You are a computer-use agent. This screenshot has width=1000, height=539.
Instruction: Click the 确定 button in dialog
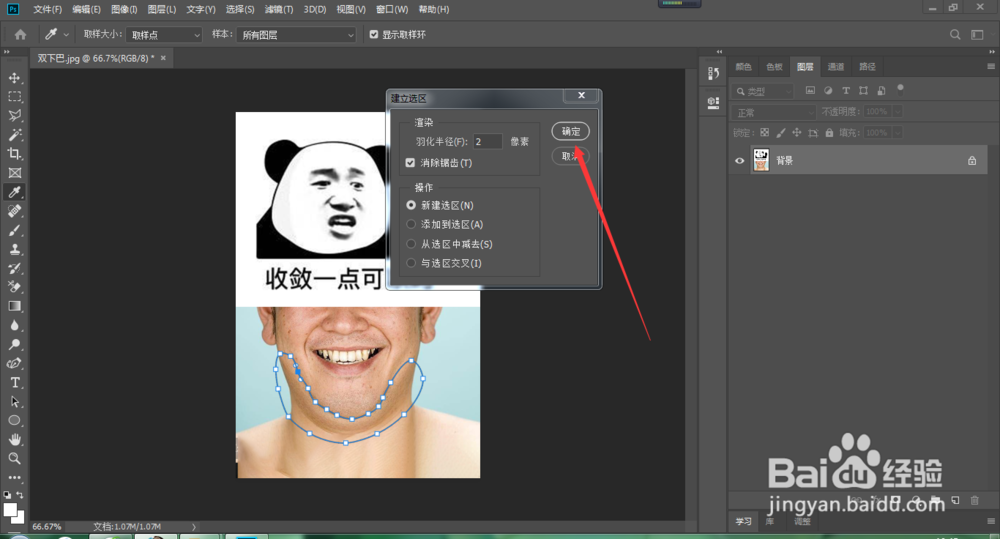(x=570, y=131)
